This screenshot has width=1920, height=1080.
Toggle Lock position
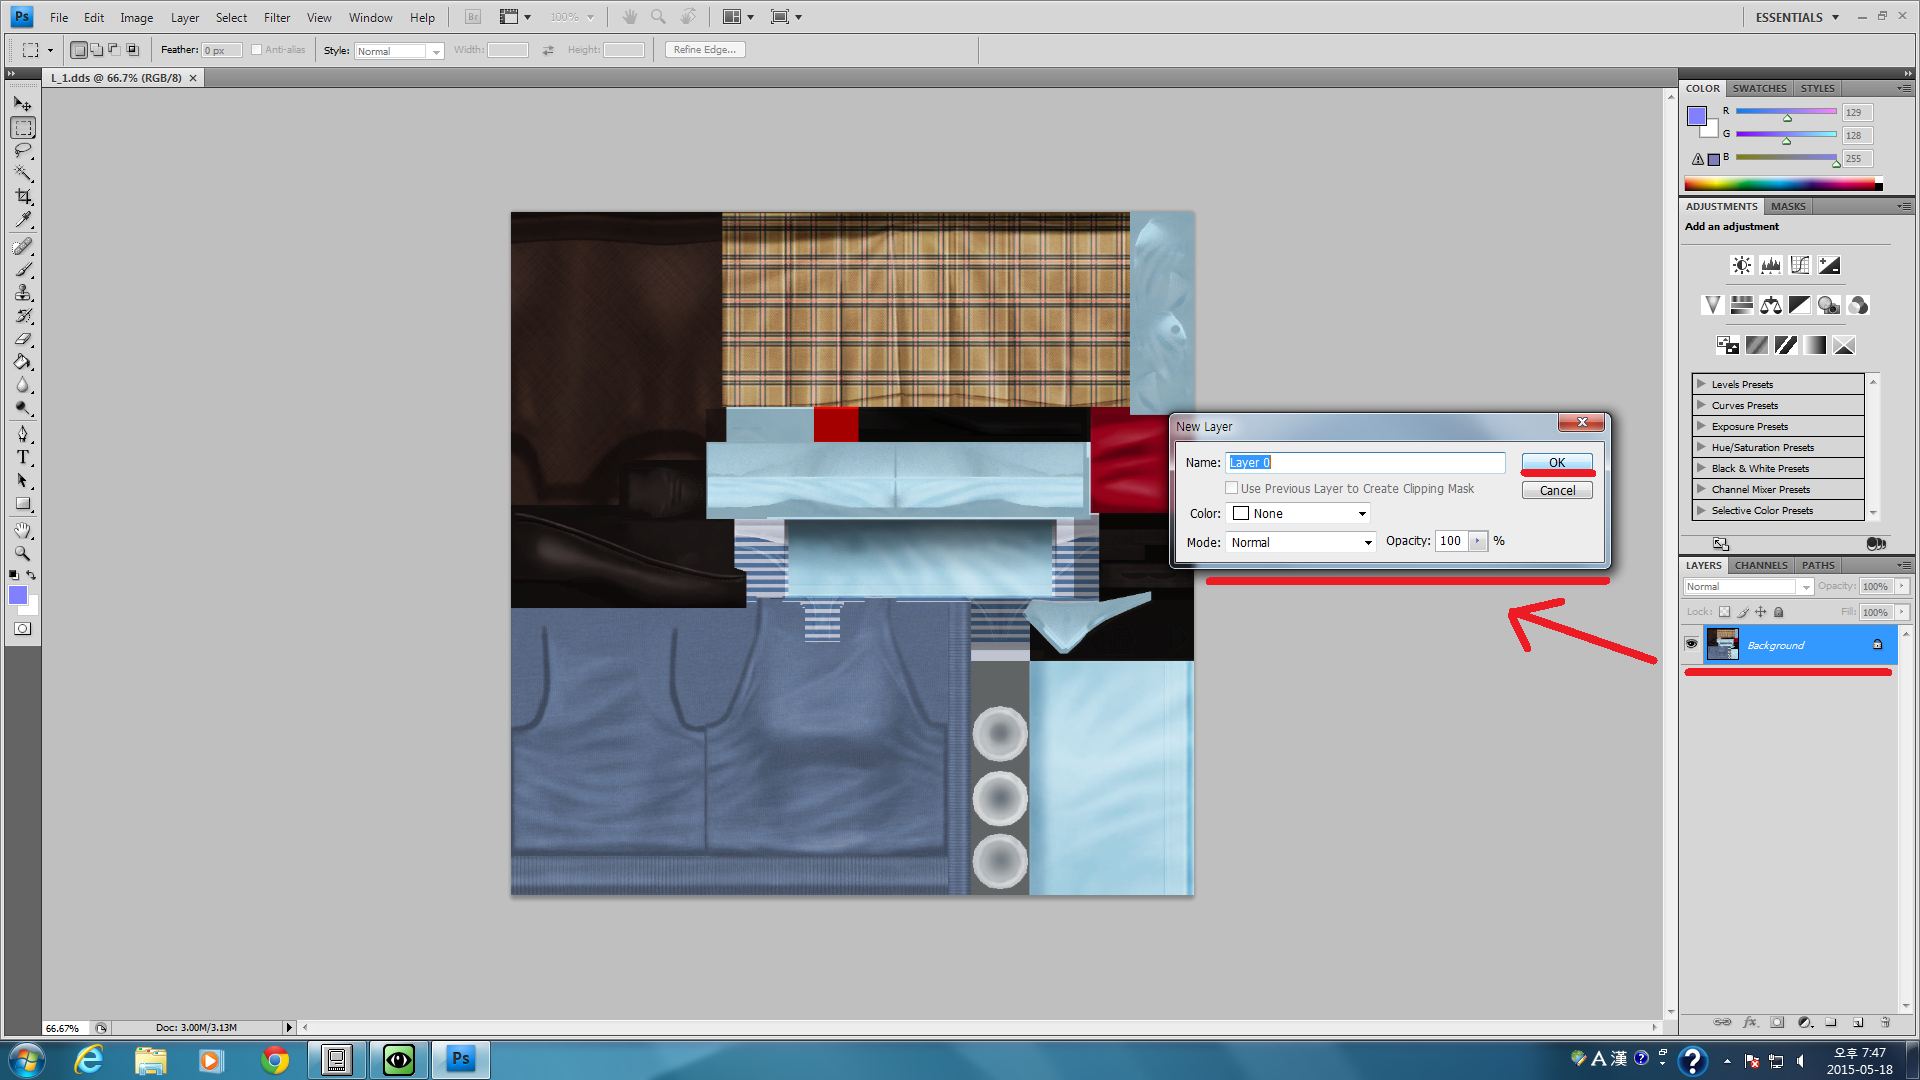point(1761,612)
